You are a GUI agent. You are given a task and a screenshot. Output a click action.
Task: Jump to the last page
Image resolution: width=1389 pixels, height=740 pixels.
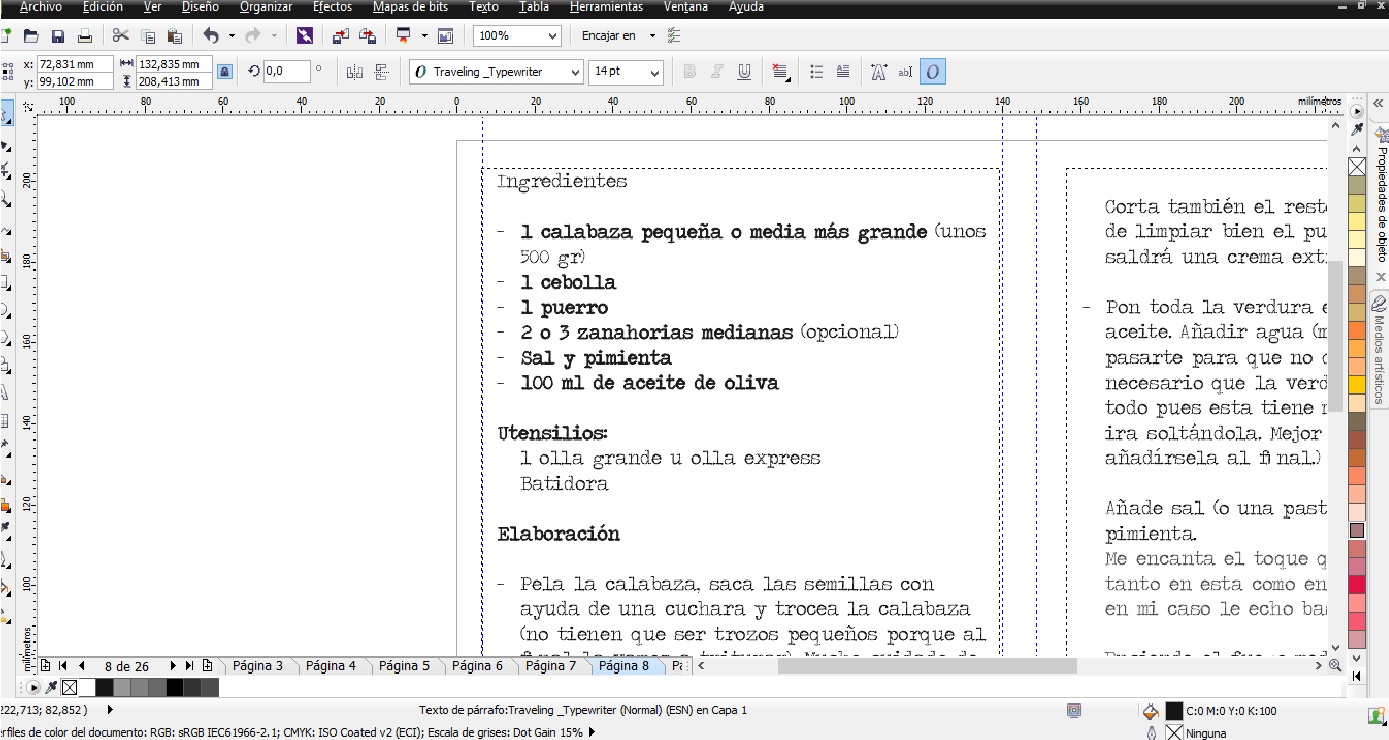(189, 665)
